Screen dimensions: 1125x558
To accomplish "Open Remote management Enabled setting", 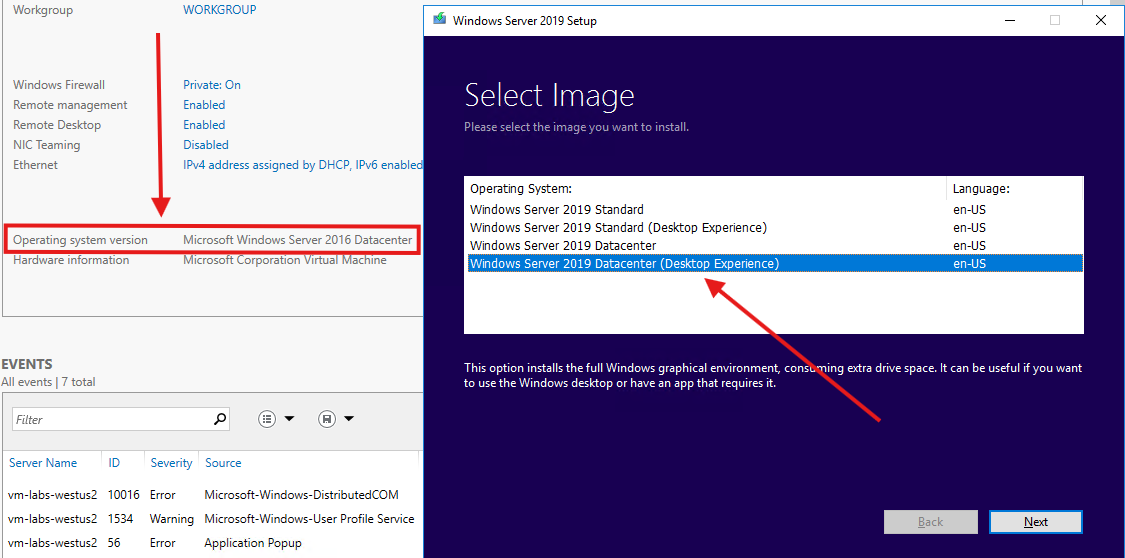I will point(204,105).
